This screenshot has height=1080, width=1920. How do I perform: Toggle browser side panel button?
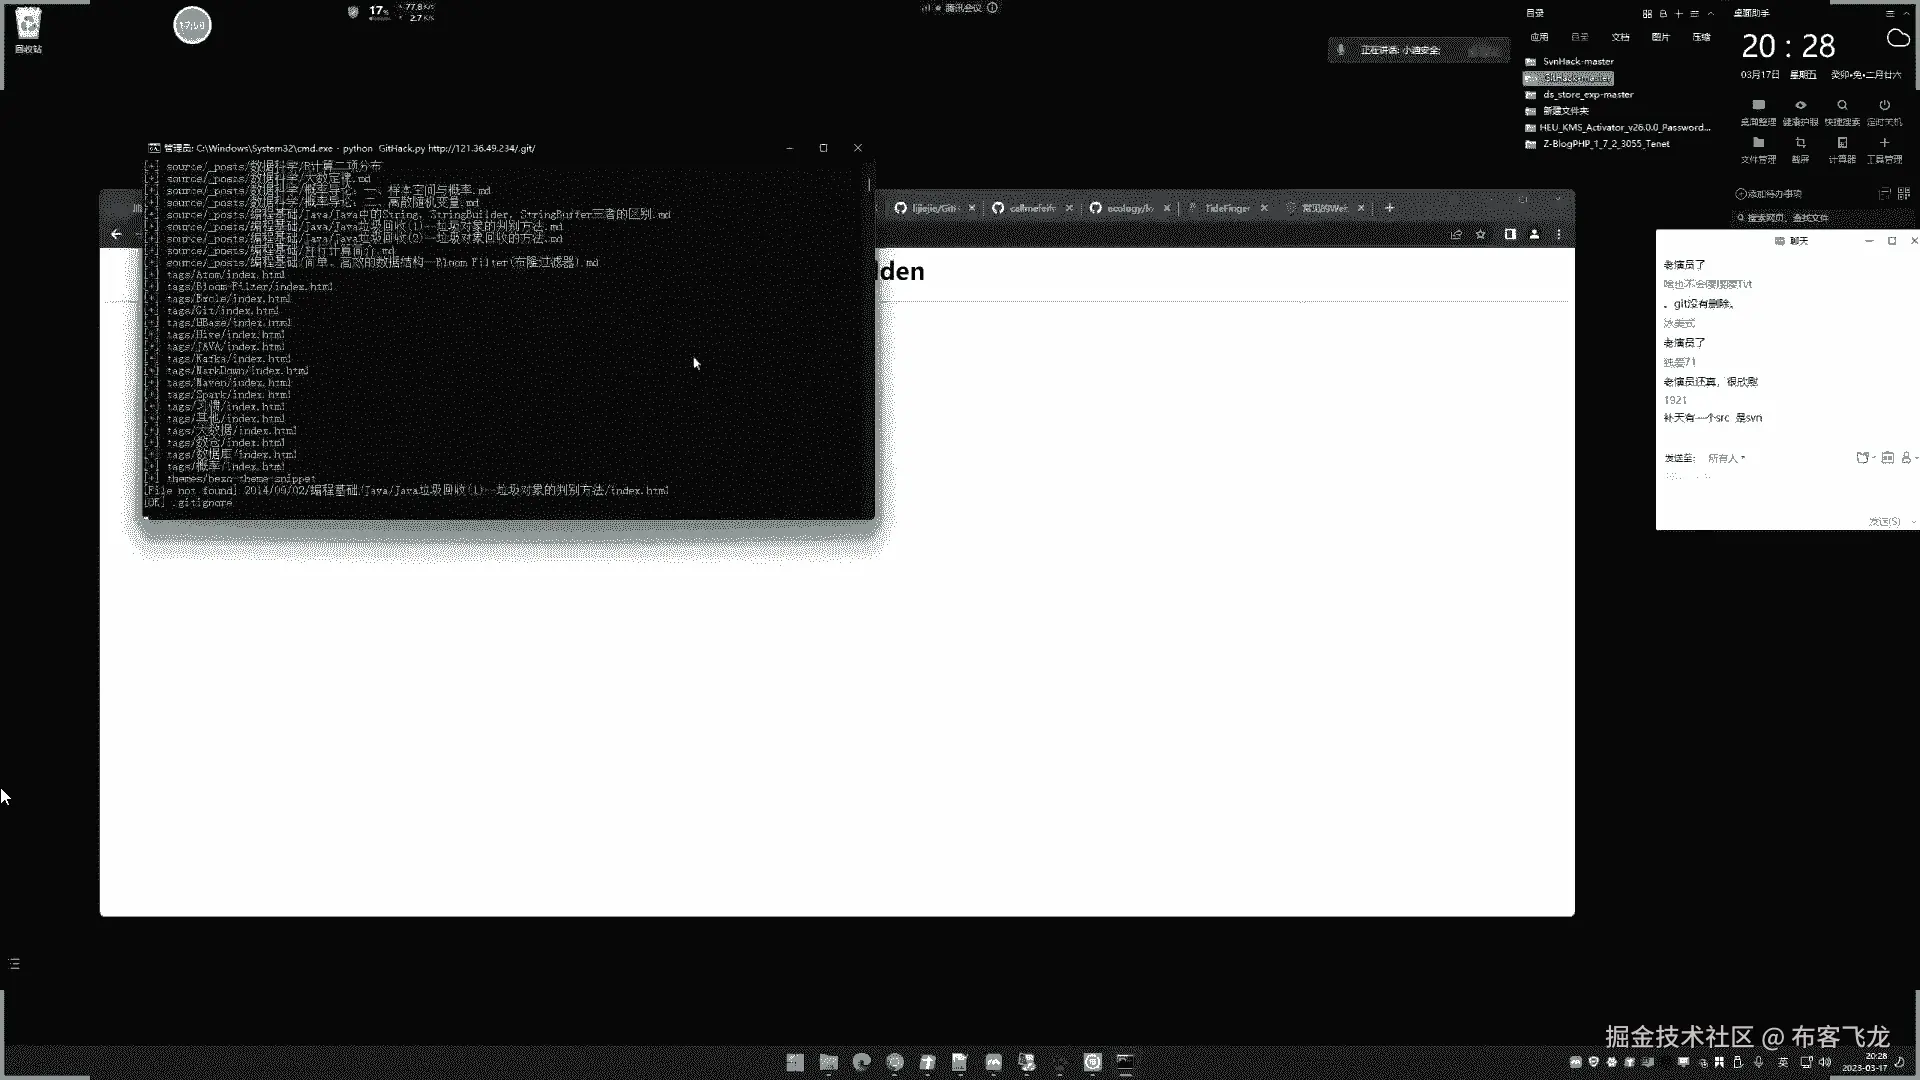click(1510, 234)
